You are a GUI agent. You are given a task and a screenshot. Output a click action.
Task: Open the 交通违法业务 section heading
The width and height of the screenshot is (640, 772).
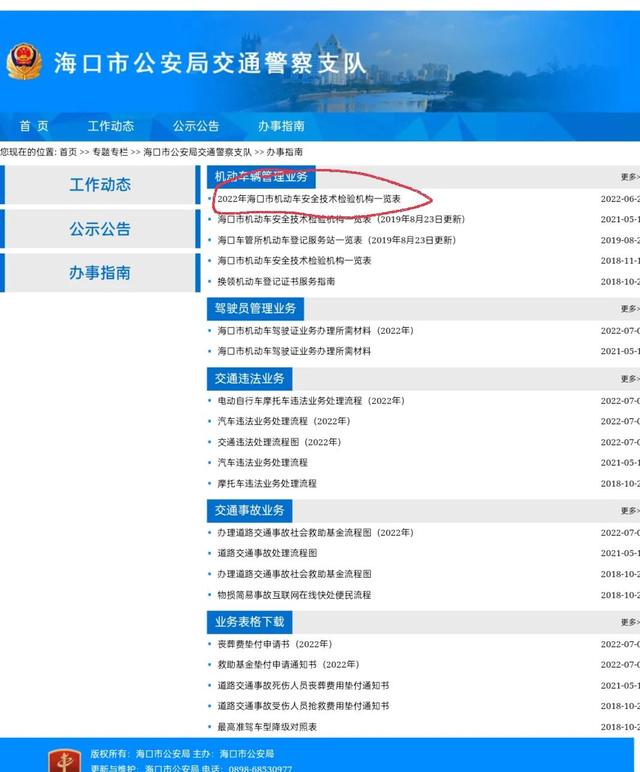249,379
